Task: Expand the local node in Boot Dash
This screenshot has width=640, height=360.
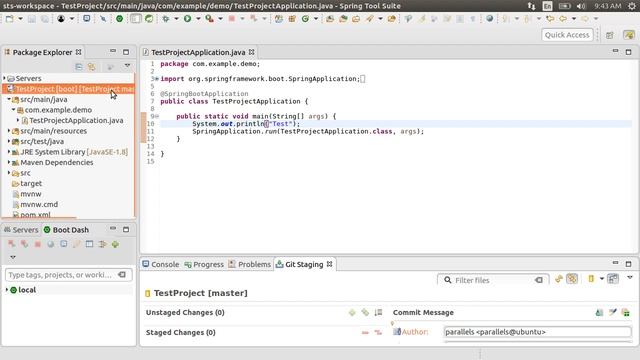Action: click(x=7, y=290)
